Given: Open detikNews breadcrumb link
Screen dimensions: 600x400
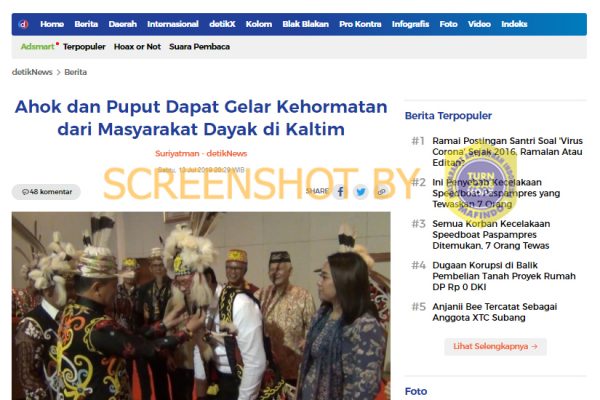Looking at the screenshot, I should 32,72.
